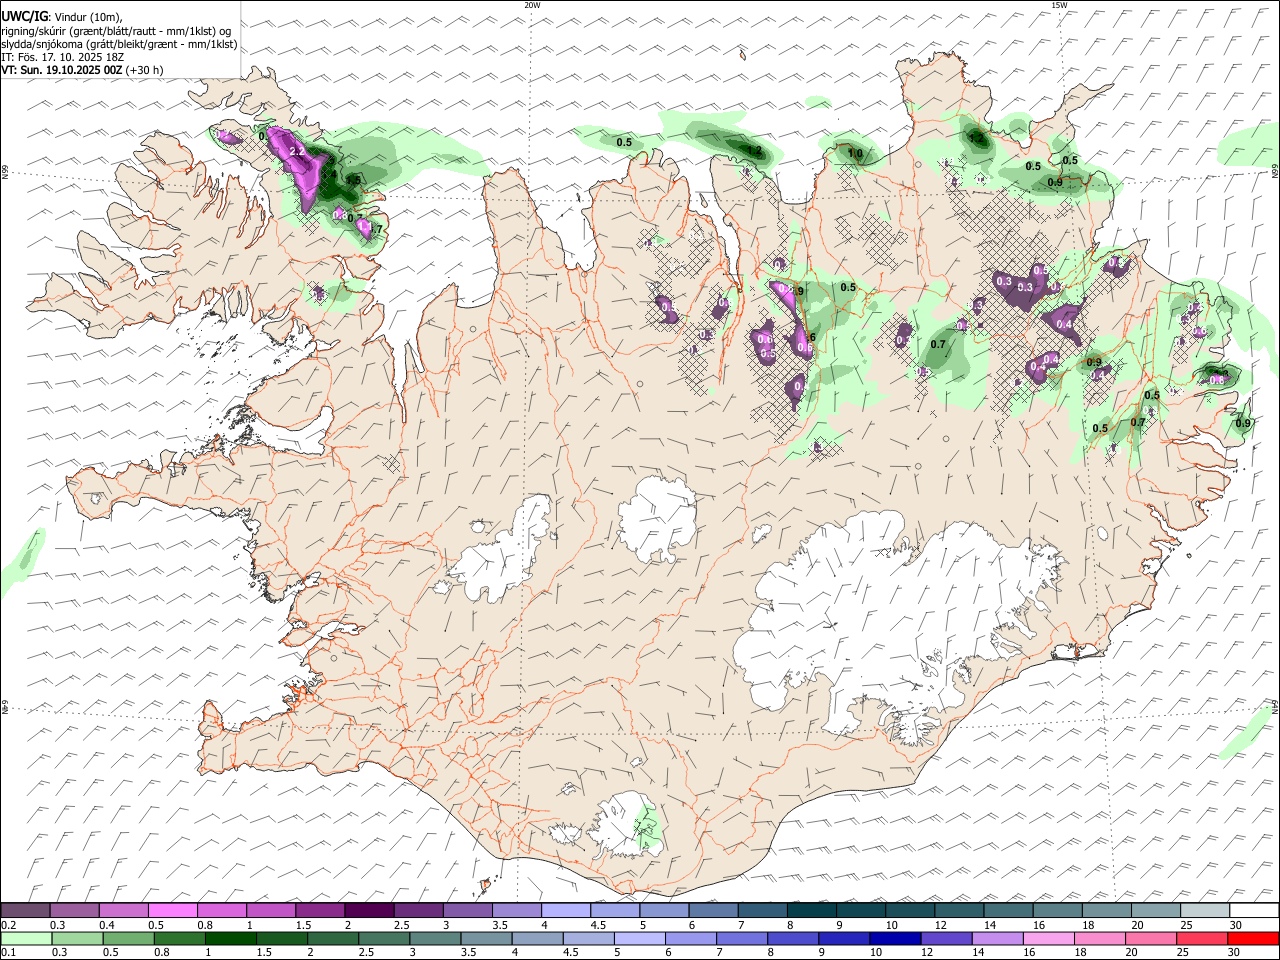Select the bright pink 0.5 snow-scale swatch
The height and width of the screenshot is (960, 1280).
tap(172, 911)
